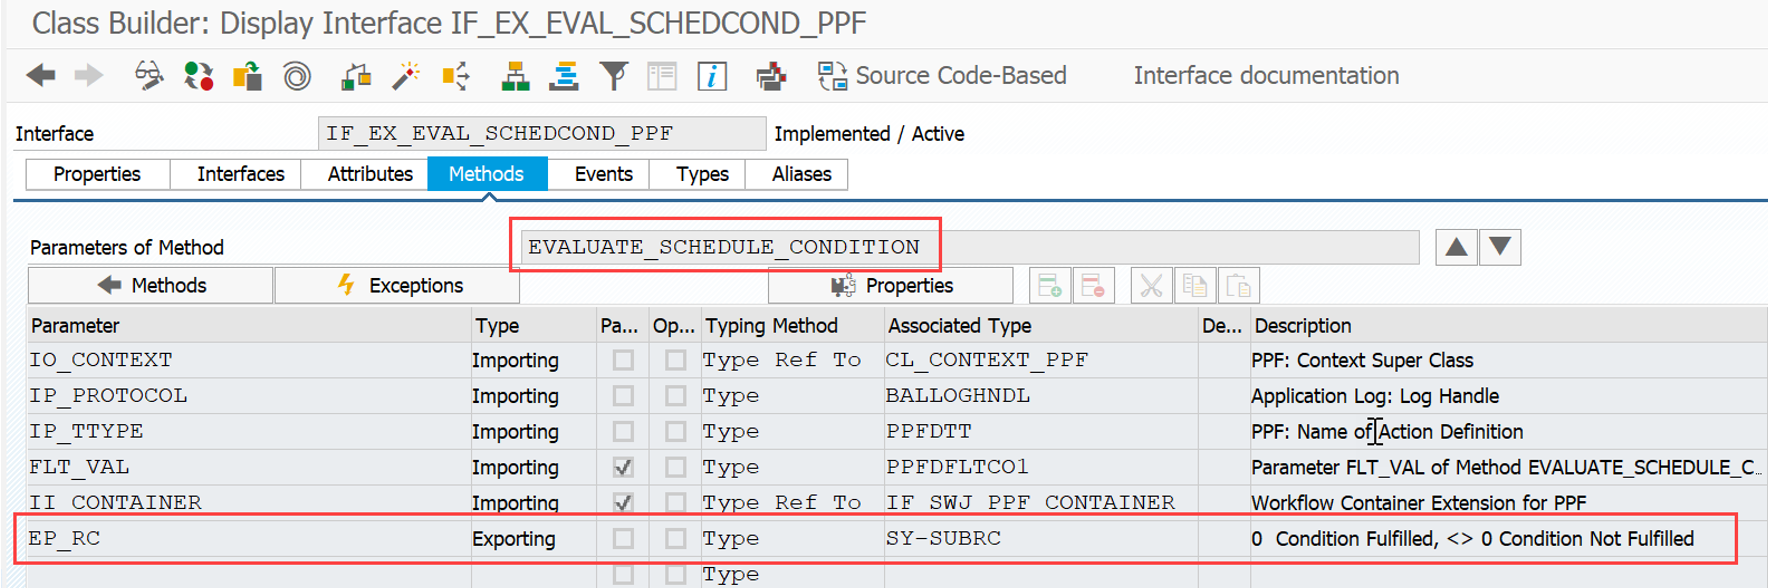Open the Where-Used List arrows icon
Screen dimensions: 1768x588
point(456,76)
